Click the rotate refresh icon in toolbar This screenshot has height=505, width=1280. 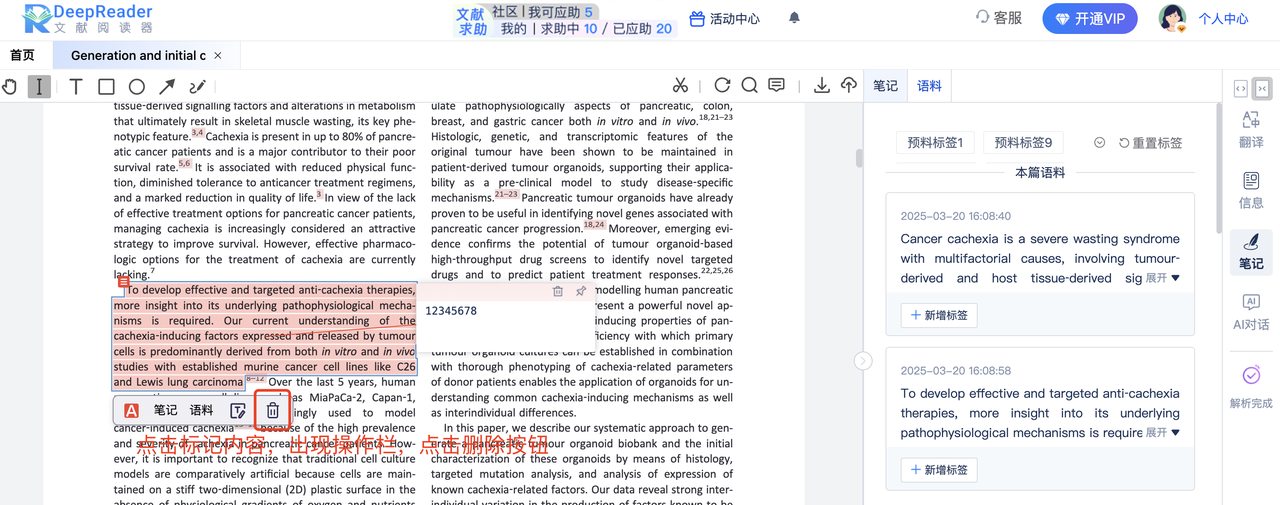pyautogui.click(x=722, y=86)
